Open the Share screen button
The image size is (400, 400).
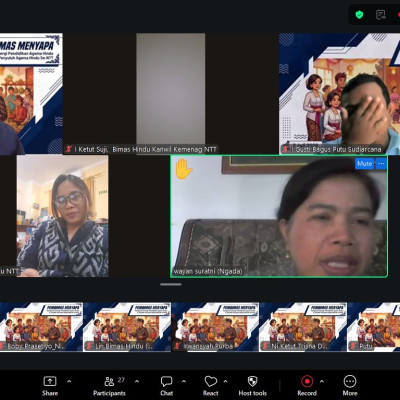(50, 386)
